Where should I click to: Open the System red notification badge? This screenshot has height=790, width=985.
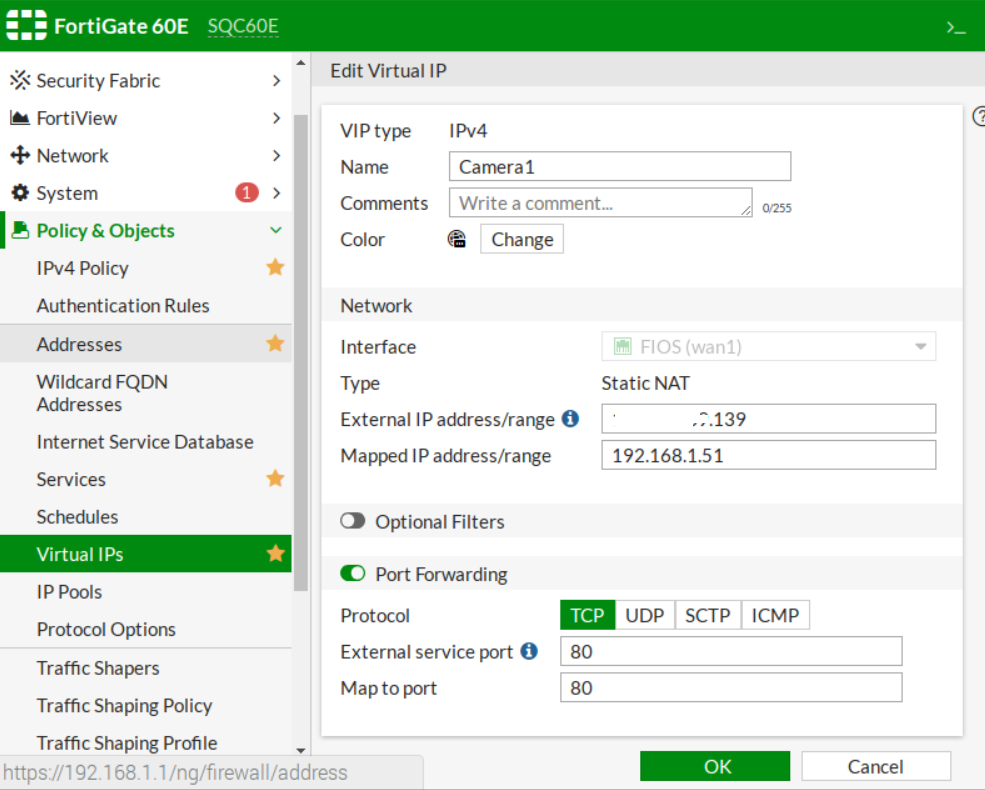tap(247, 192)
